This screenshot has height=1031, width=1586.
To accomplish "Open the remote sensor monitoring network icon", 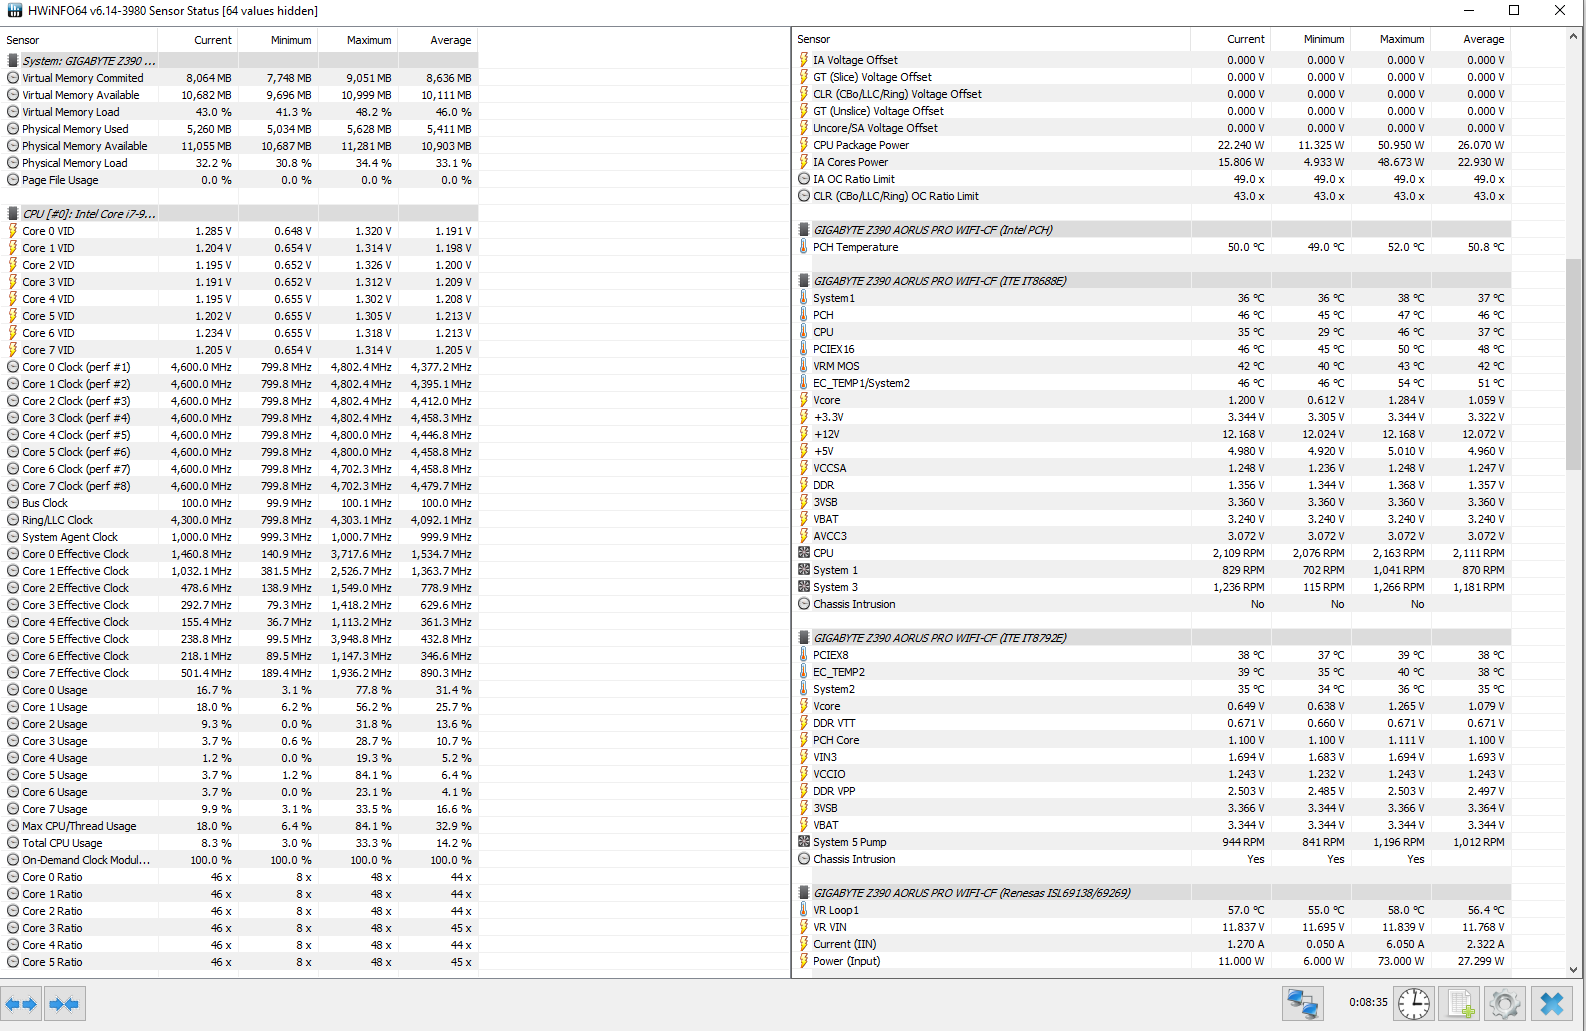I will pos(1302,1003).
